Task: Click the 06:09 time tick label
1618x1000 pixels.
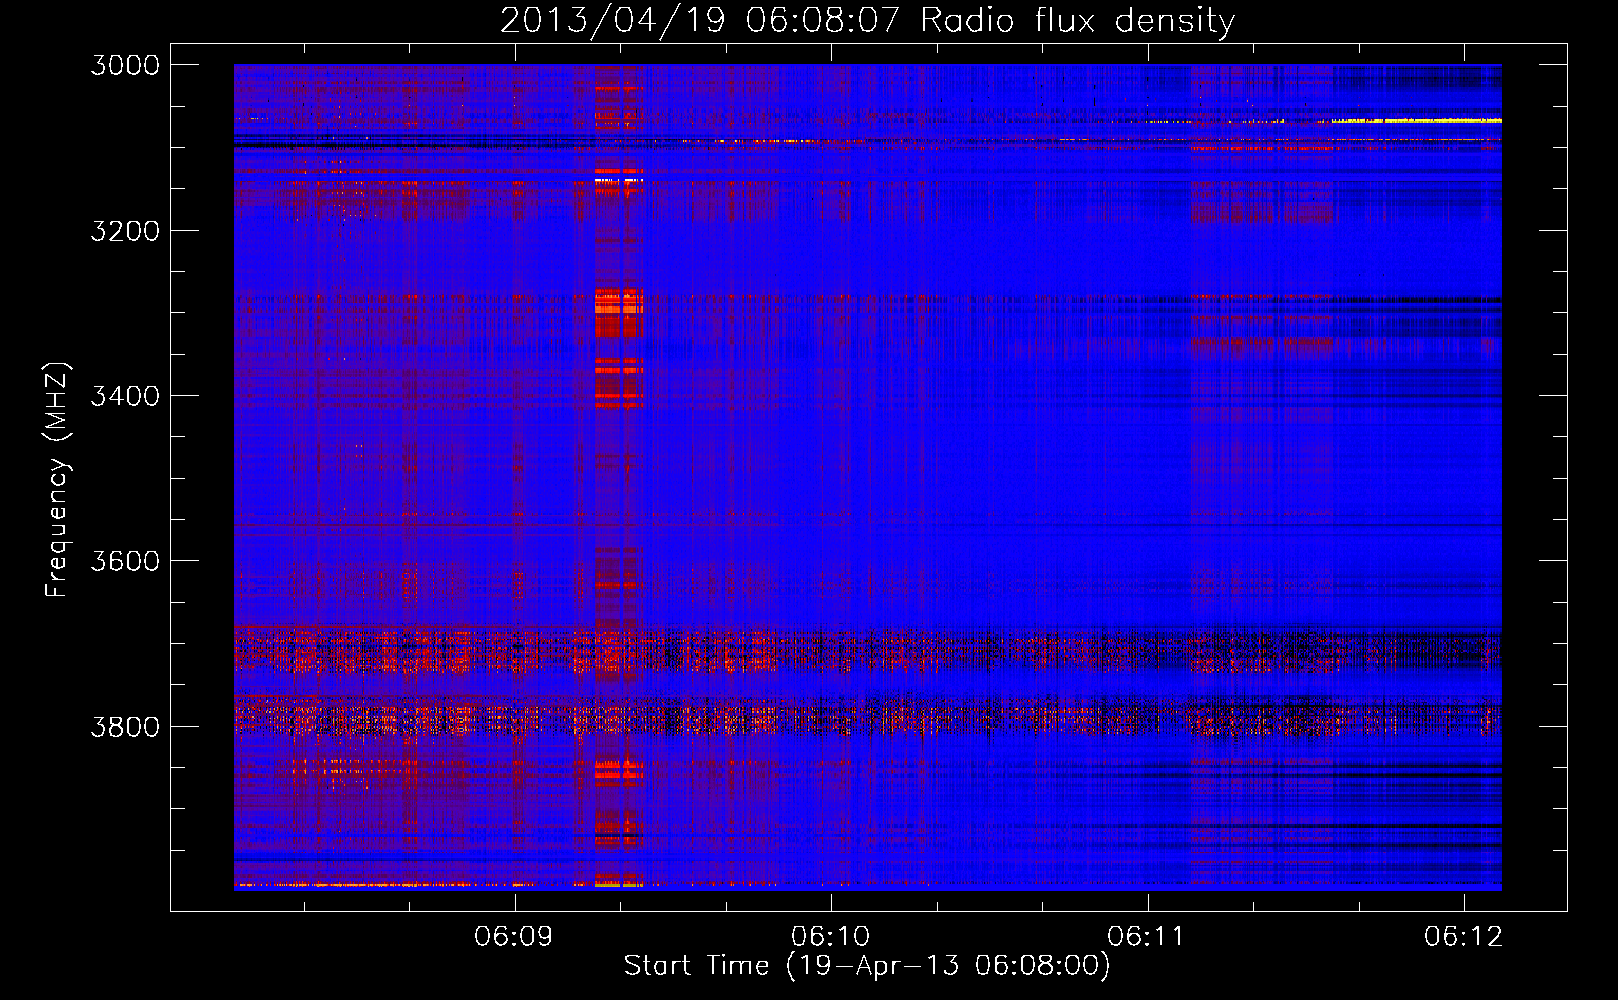Action: pos(514,937)
